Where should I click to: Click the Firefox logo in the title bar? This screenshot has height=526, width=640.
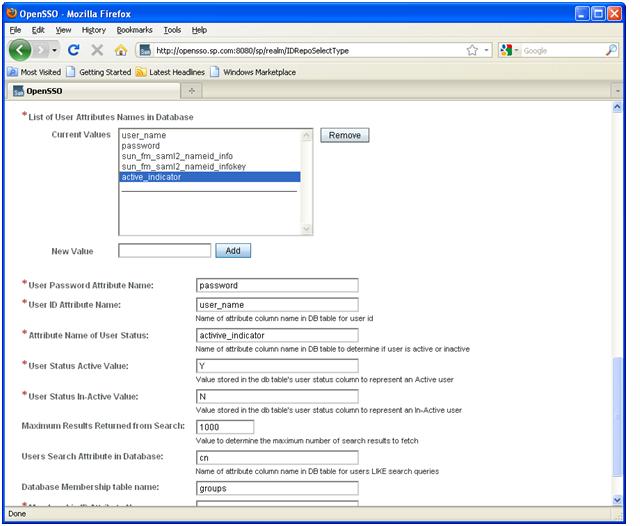coord(11,13)
